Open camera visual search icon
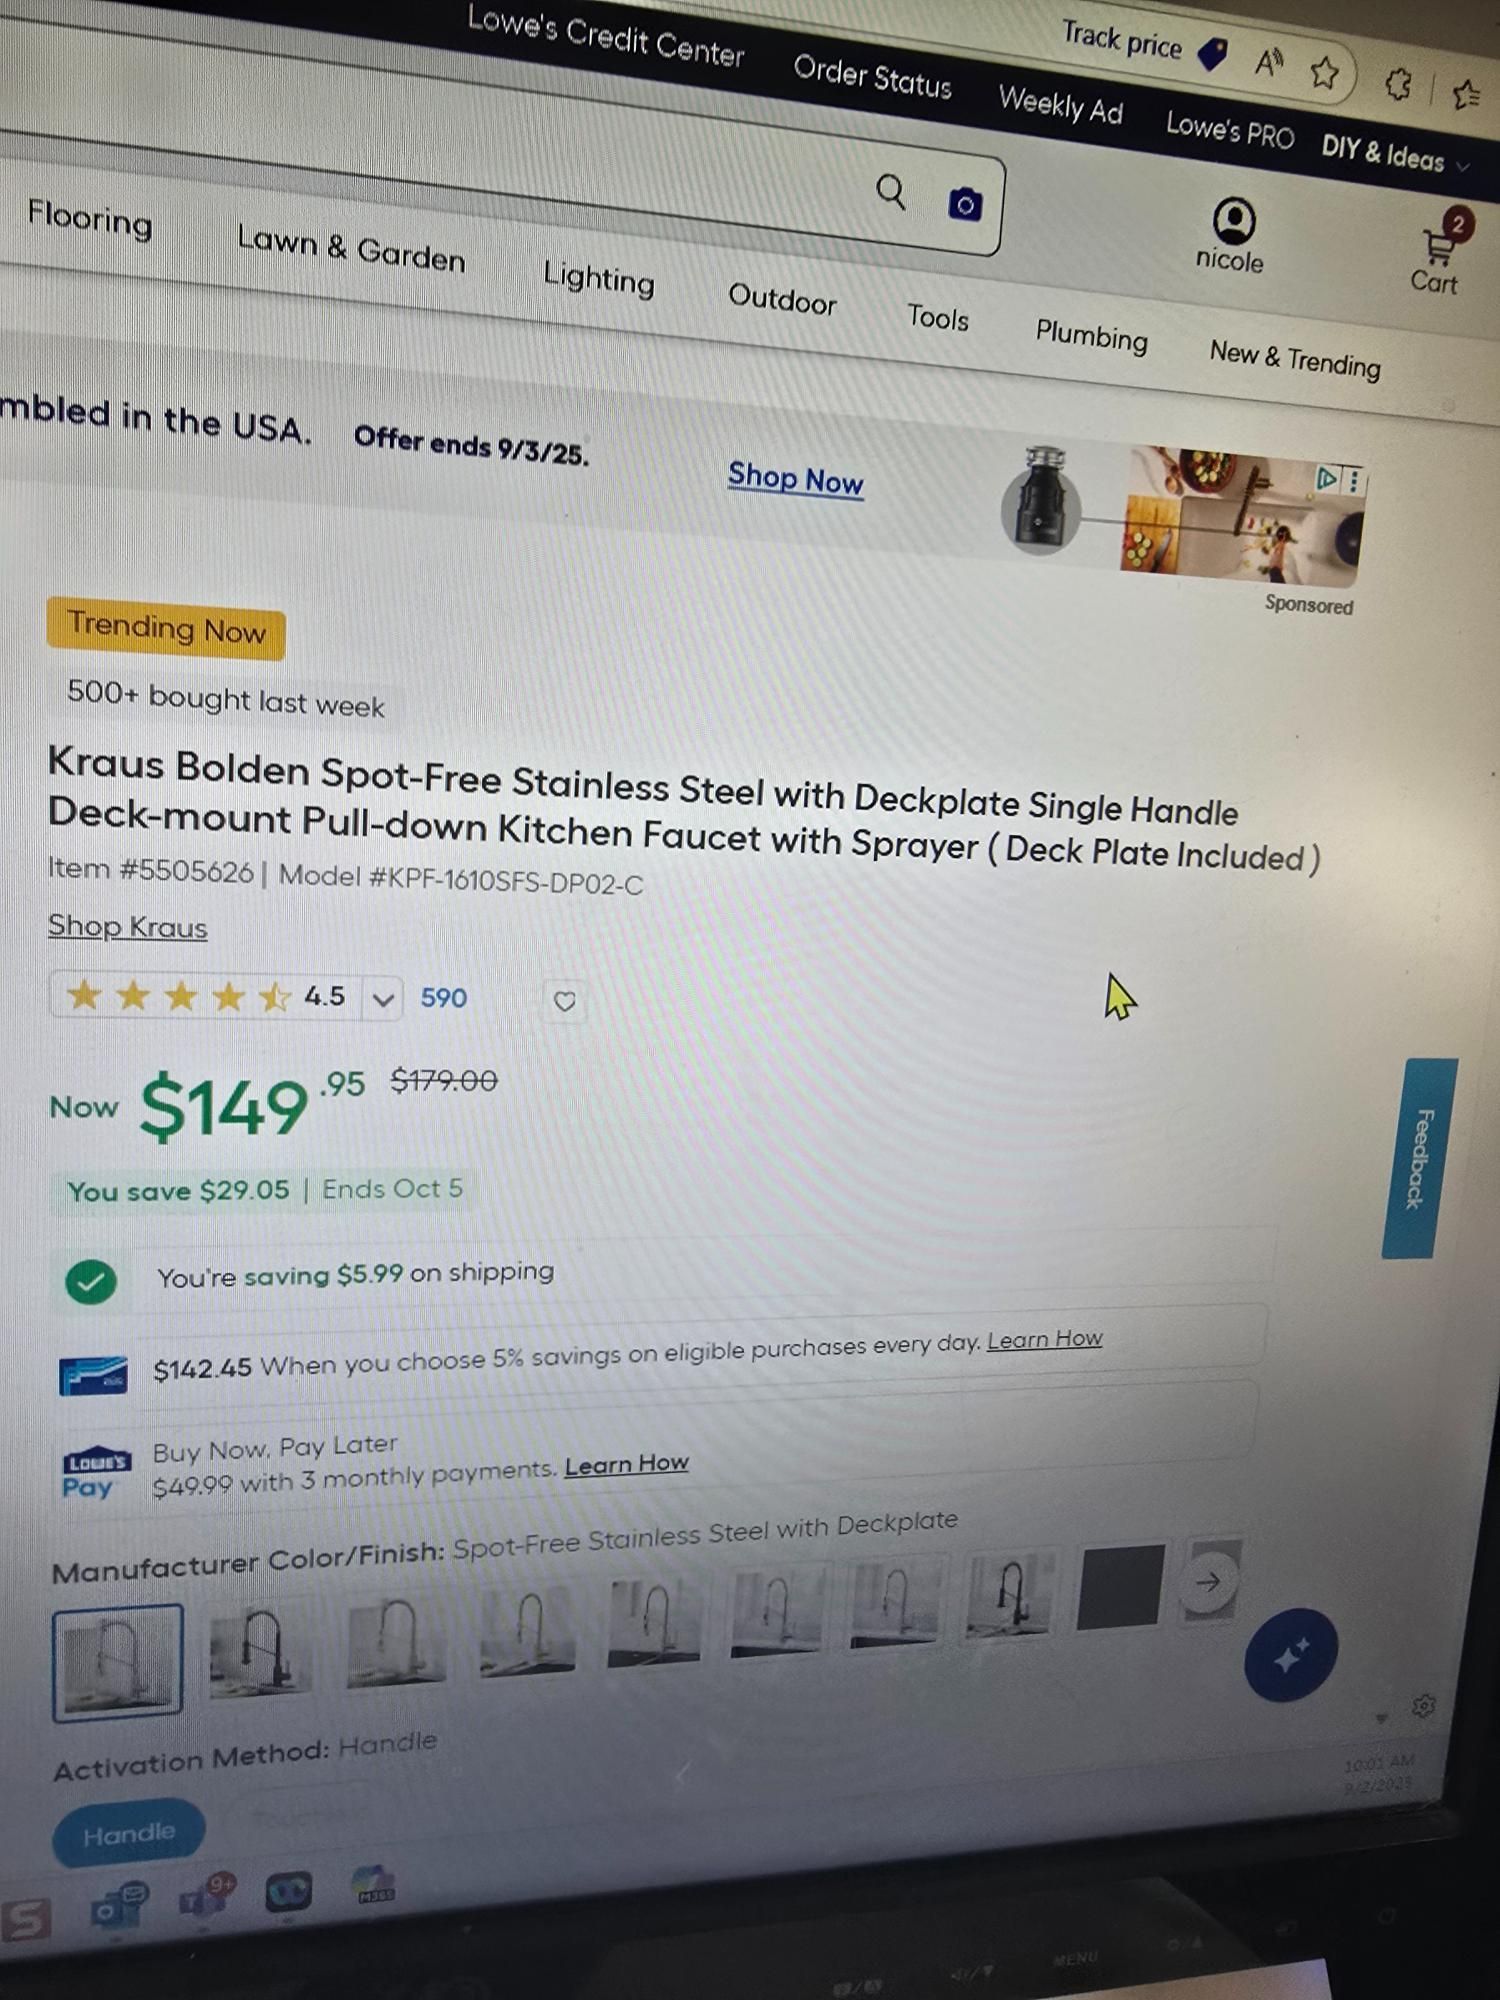Image resolution: width=1500 pixels, height=2000 pixels. click(x=964, y=204)
